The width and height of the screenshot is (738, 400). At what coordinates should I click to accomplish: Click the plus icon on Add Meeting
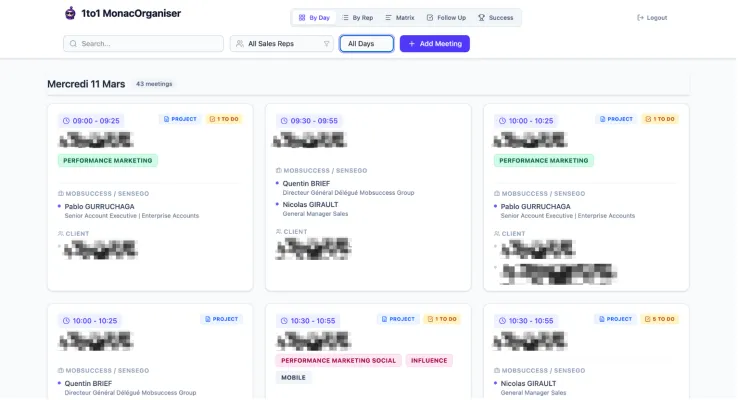(x=412, y=44)
